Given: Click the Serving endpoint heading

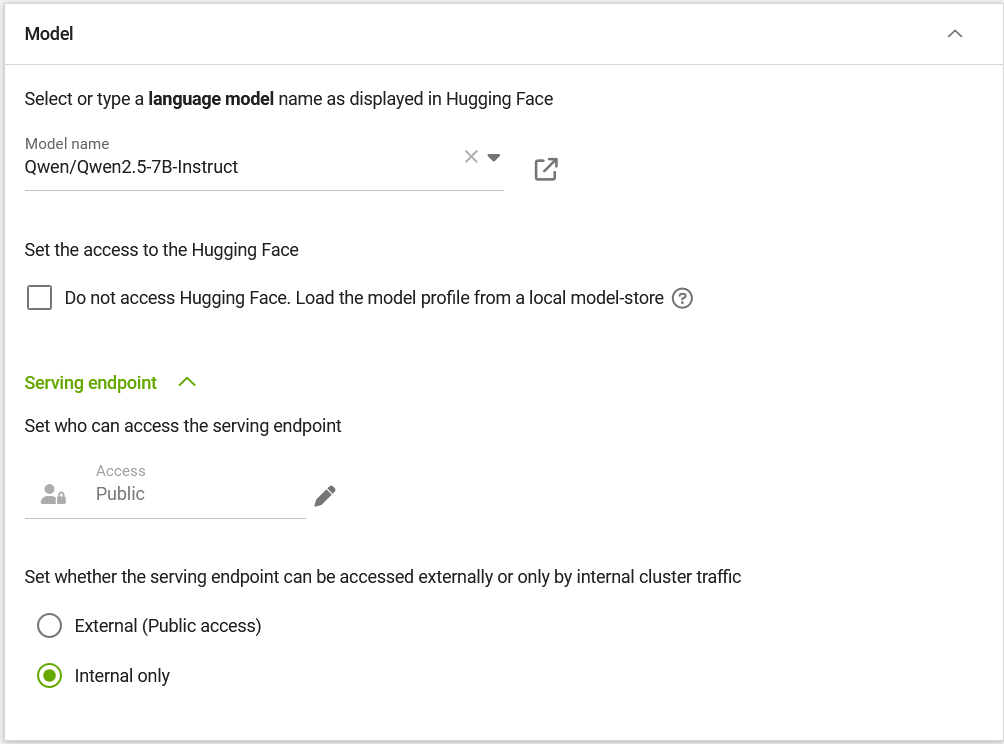Looking at the screenshot, I should pyautogui.click(x=90, y=383).
